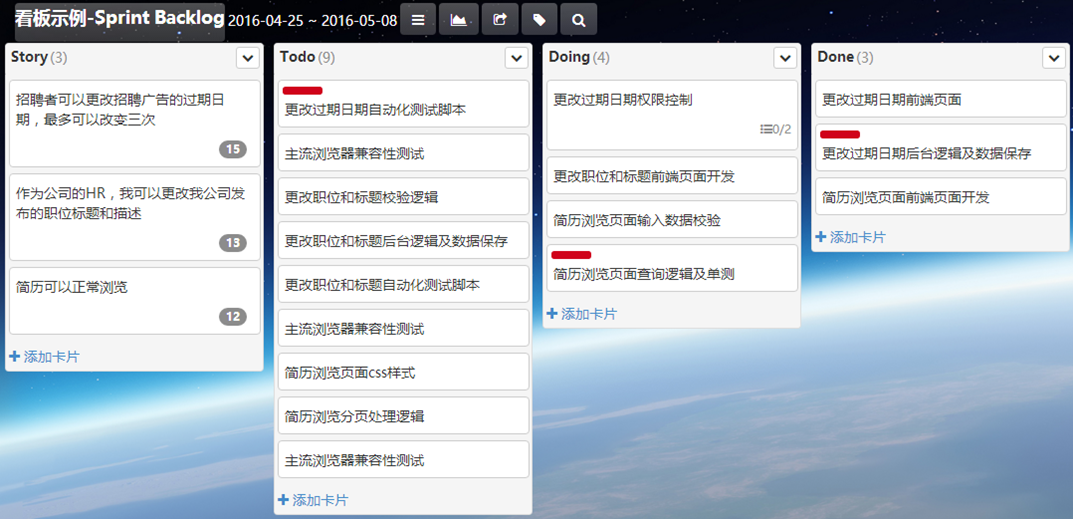This screenshot has height=519, width=1073.
Task: Open card 更改职位和标题后台逻辑及数据保存
Action: [x=403, y=240]
